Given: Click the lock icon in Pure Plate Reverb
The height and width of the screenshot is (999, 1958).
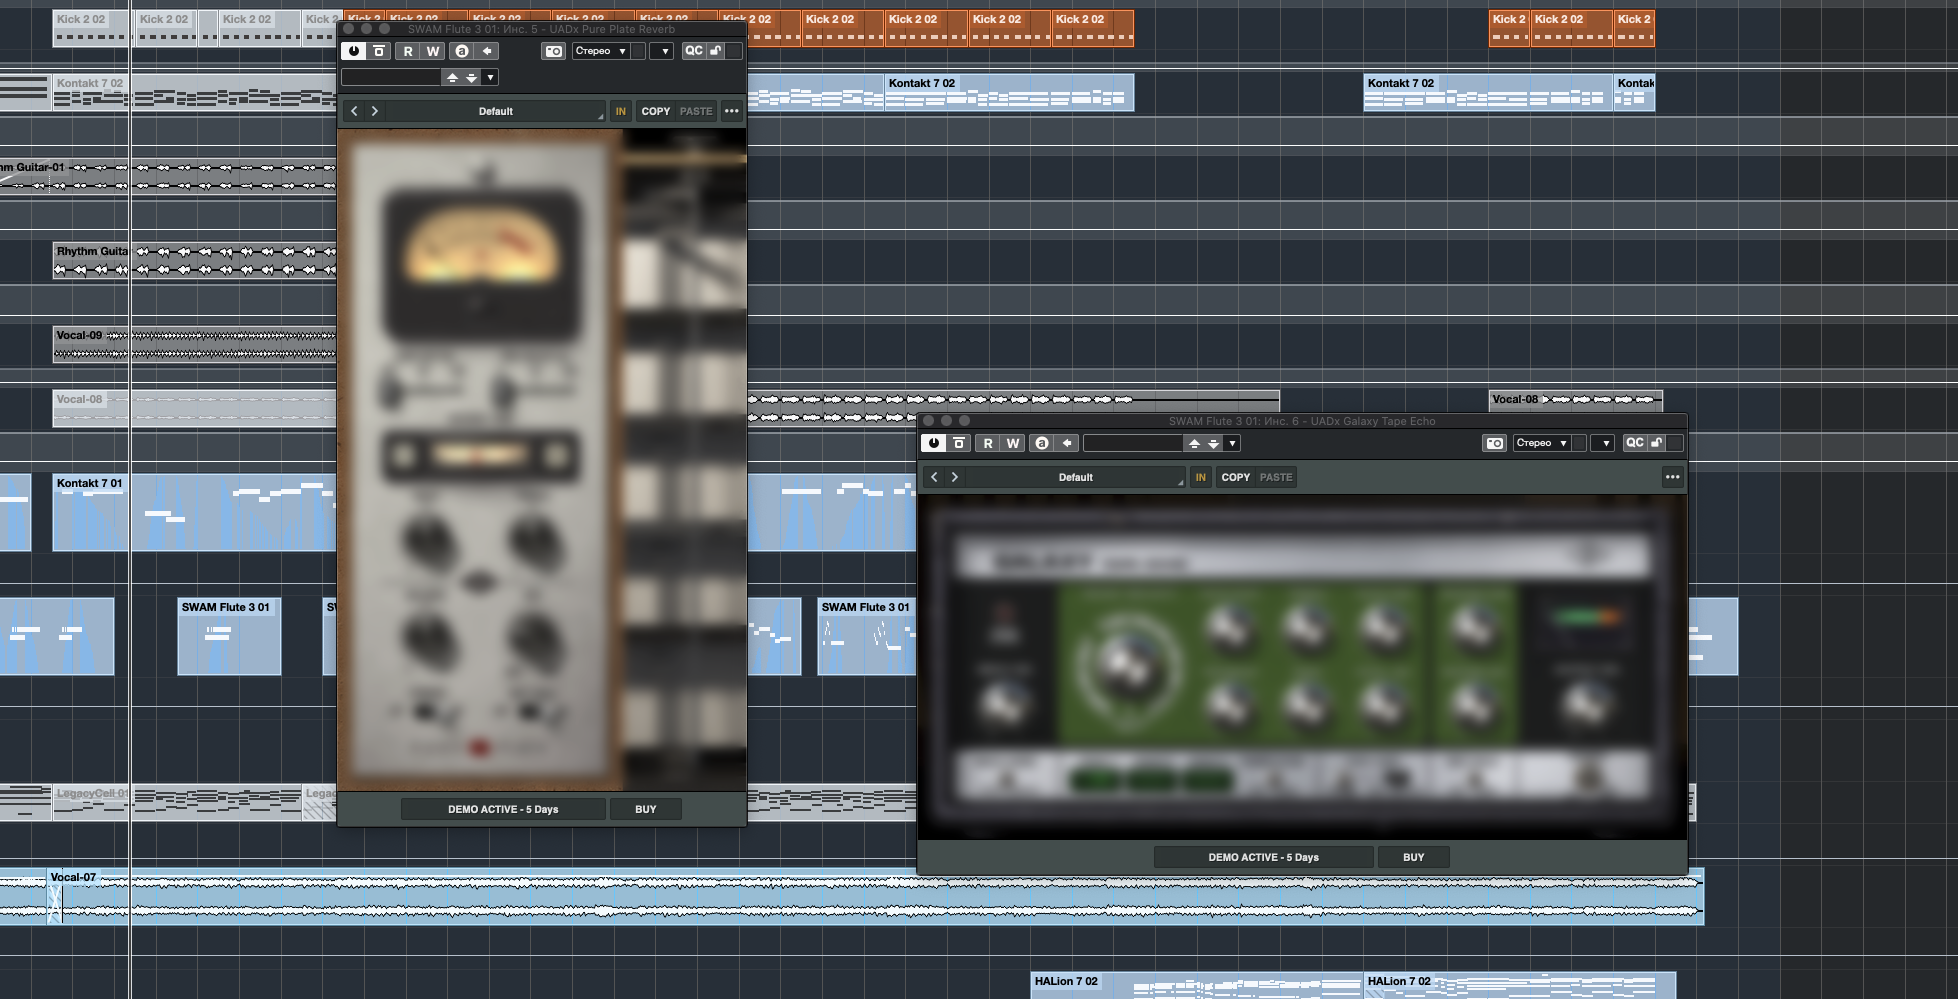Looking at the screenshot, I should pos(716,51).
